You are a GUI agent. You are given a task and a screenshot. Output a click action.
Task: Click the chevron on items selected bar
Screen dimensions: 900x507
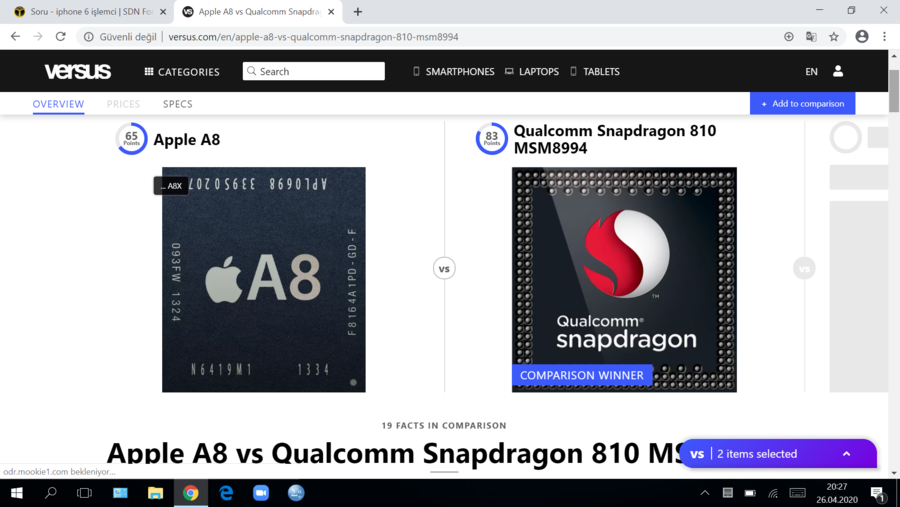[x=847, y=454]
